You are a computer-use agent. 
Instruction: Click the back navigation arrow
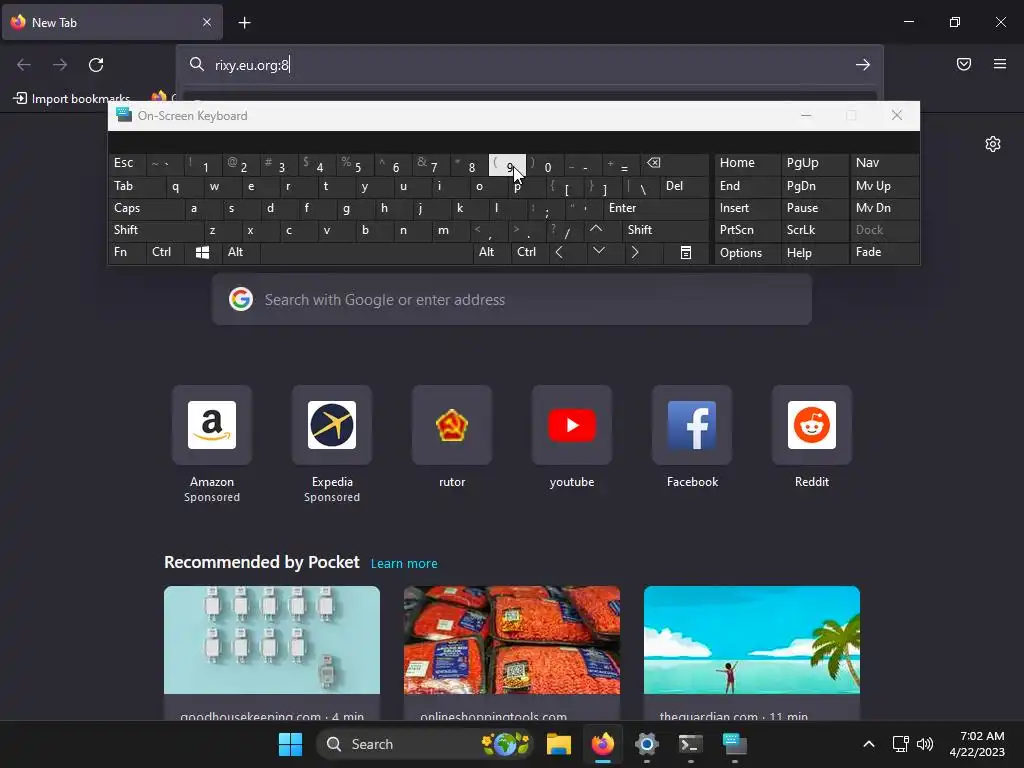[24, 65]
